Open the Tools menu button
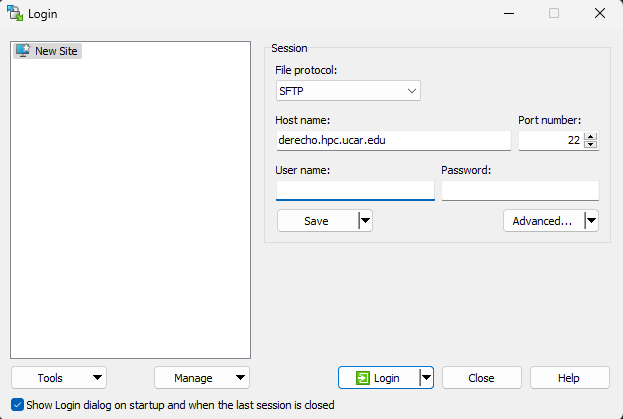The height and width of the screenshot is (419, 623). click(x=59, y=378)
